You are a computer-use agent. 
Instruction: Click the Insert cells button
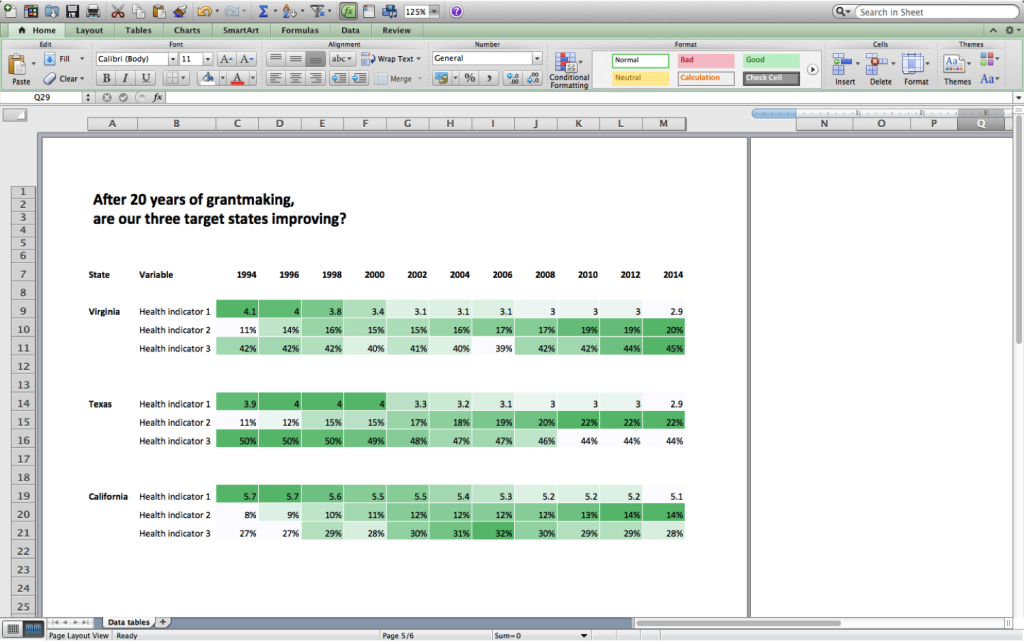pyautogui.click(x=844, y=69)
